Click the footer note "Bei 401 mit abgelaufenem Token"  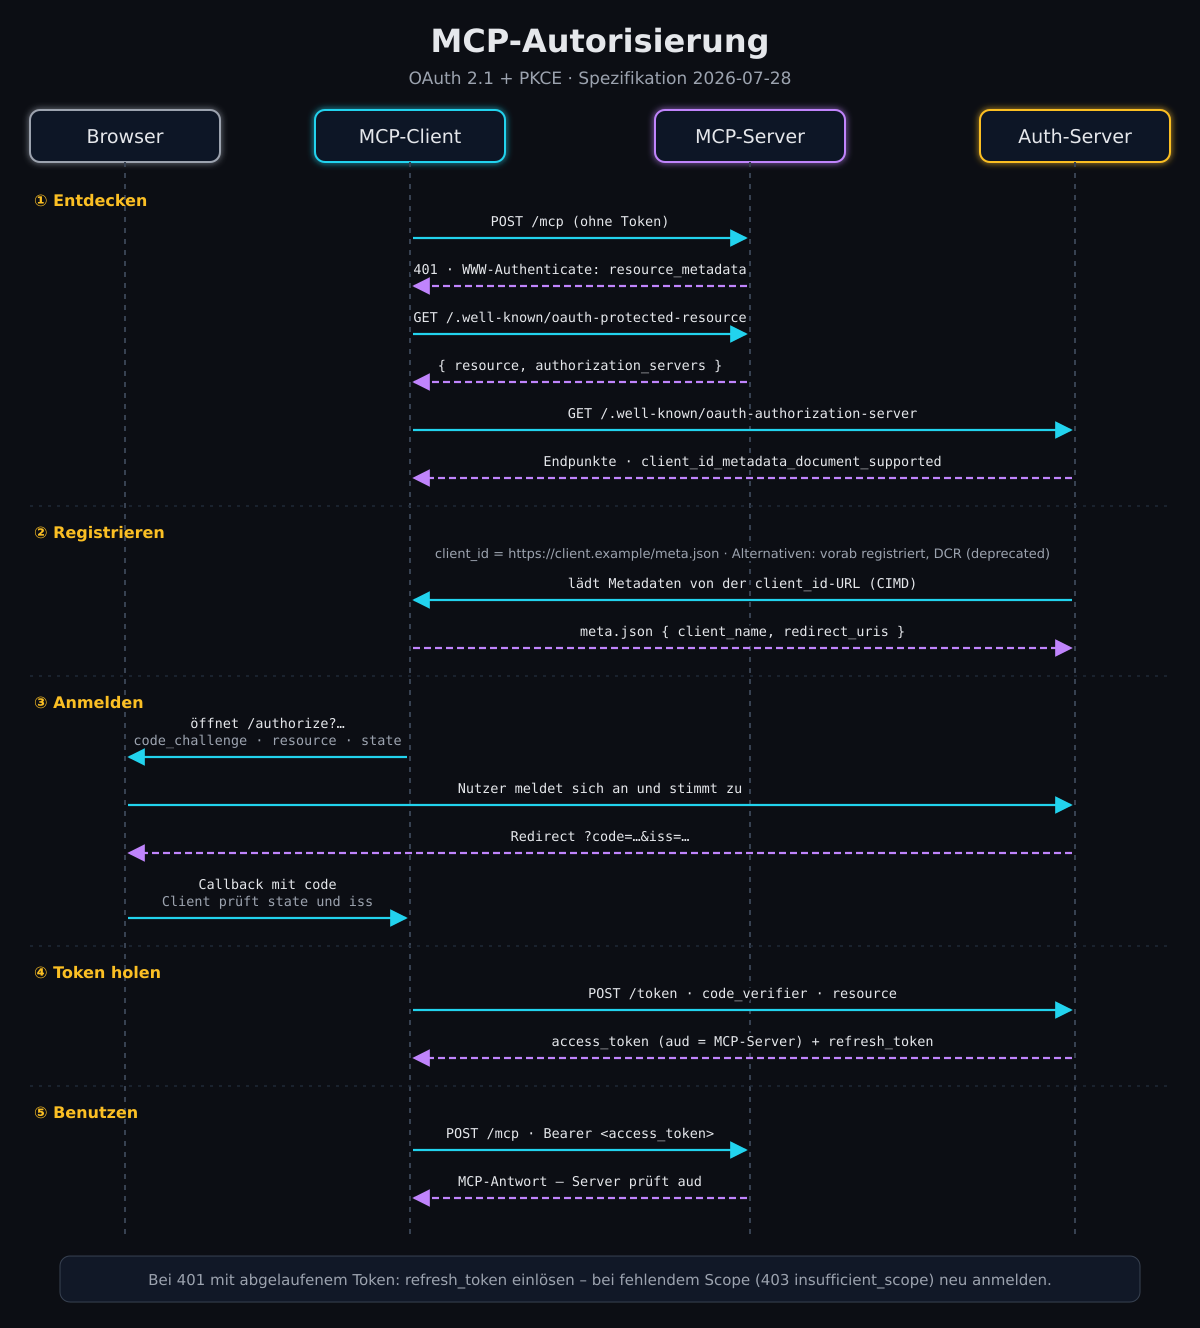point(600,1280)
